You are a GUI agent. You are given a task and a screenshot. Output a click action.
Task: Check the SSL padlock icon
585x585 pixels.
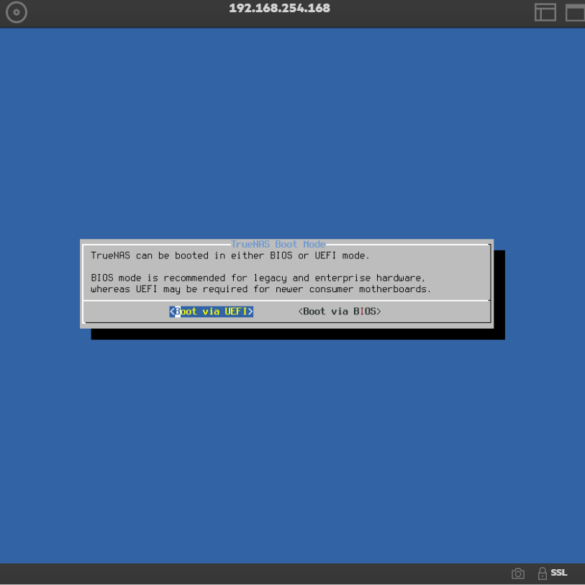[542, 573]
